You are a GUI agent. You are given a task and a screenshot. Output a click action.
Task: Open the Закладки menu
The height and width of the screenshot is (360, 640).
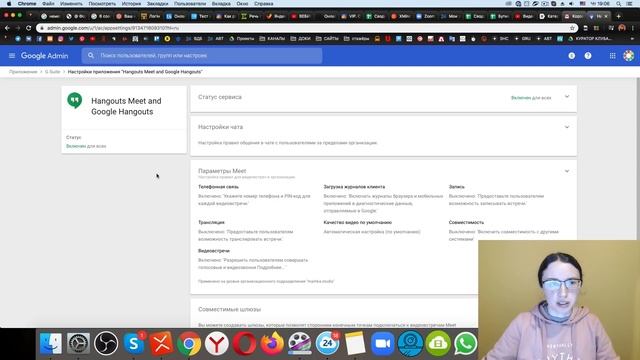pyautogui.click(x=158, y=4)
